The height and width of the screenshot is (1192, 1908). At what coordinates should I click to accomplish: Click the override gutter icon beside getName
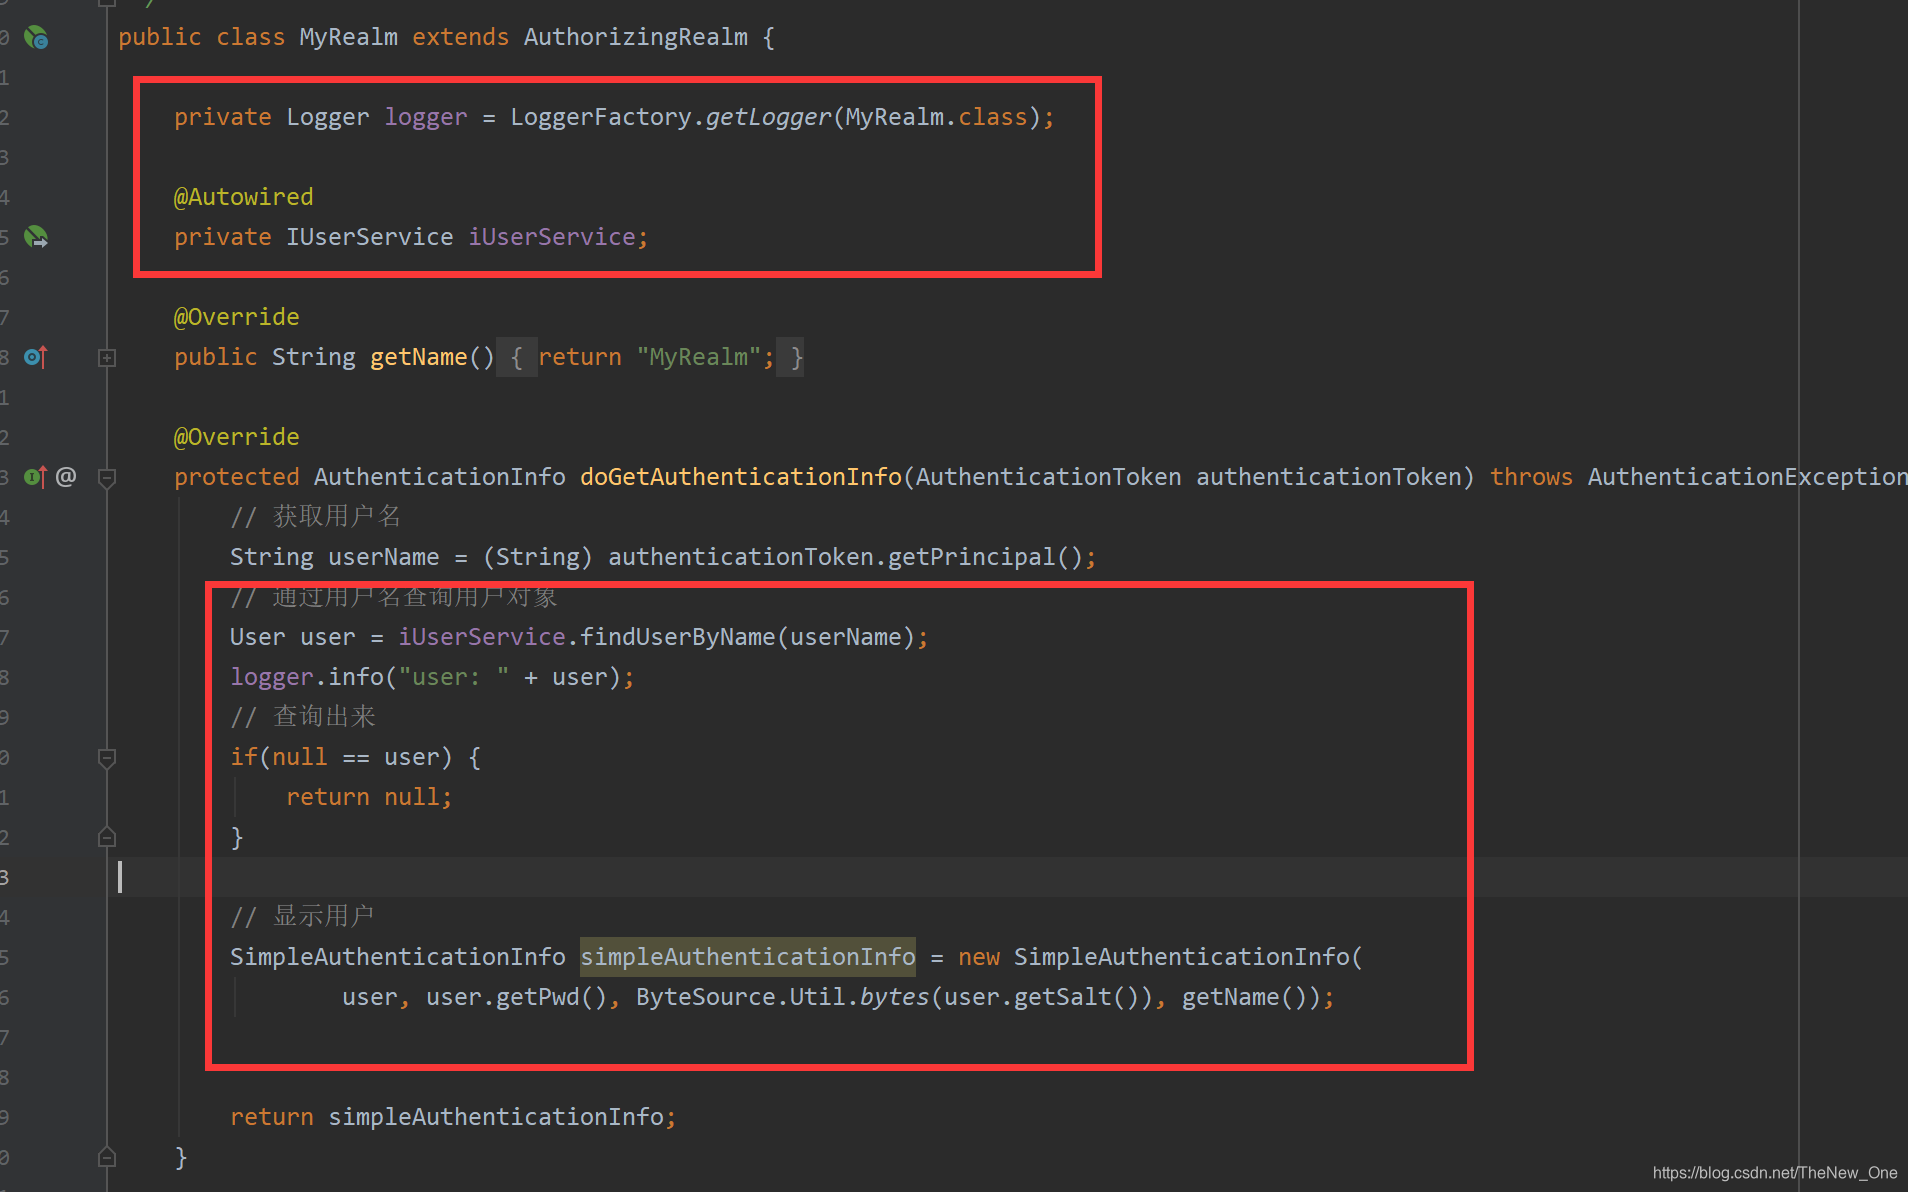point(36,357)
